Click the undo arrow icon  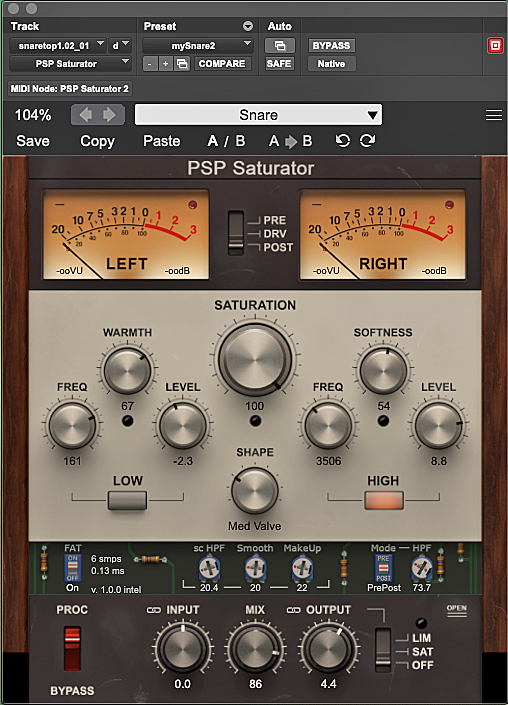point(343,141)
